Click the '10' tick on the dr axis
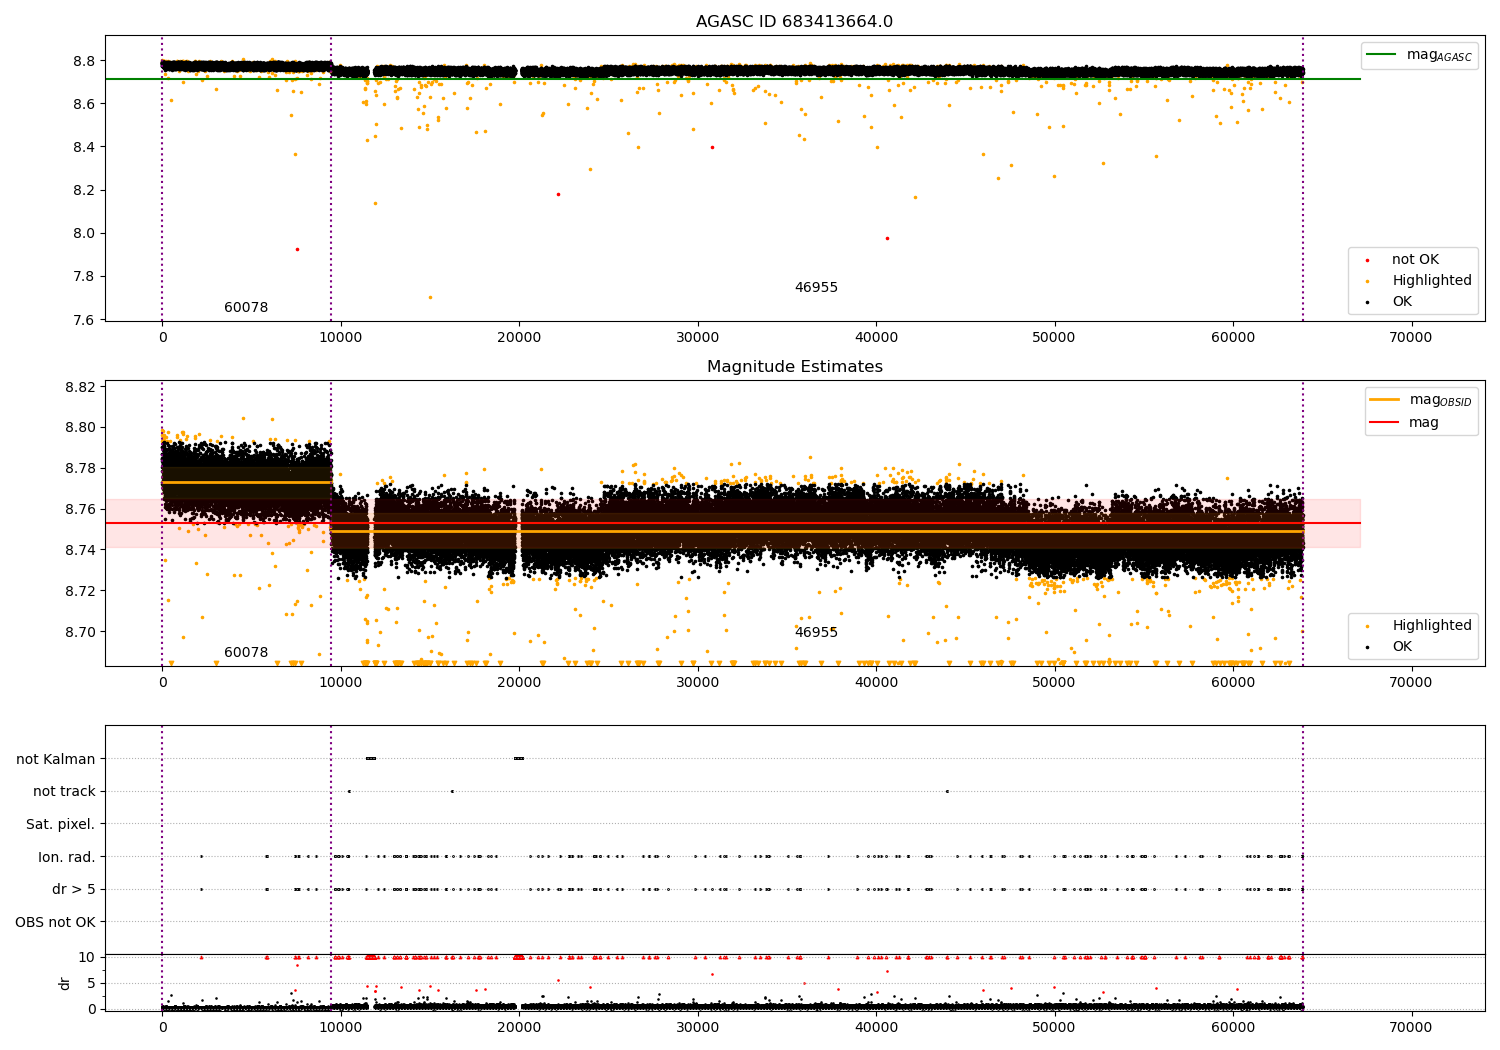This screenshot has height=1050, width=1500. pos(87,957)
